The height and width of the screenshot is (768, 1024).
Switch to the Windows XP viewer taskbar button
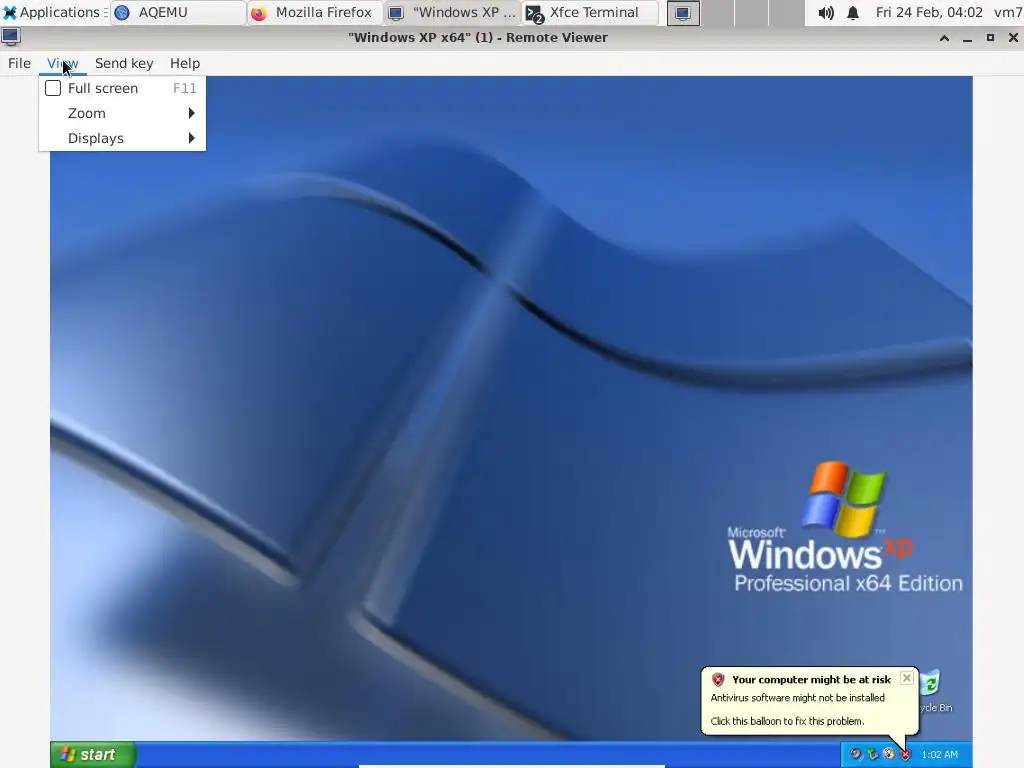tap(452, 12)
